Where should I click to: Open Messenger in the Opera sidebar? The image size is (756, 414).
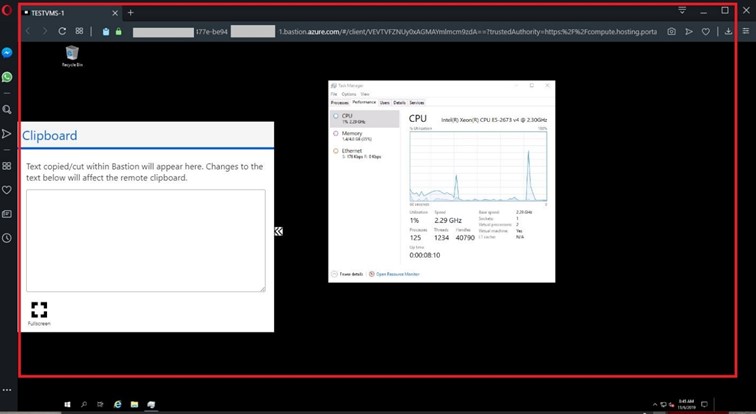[7, 53]
